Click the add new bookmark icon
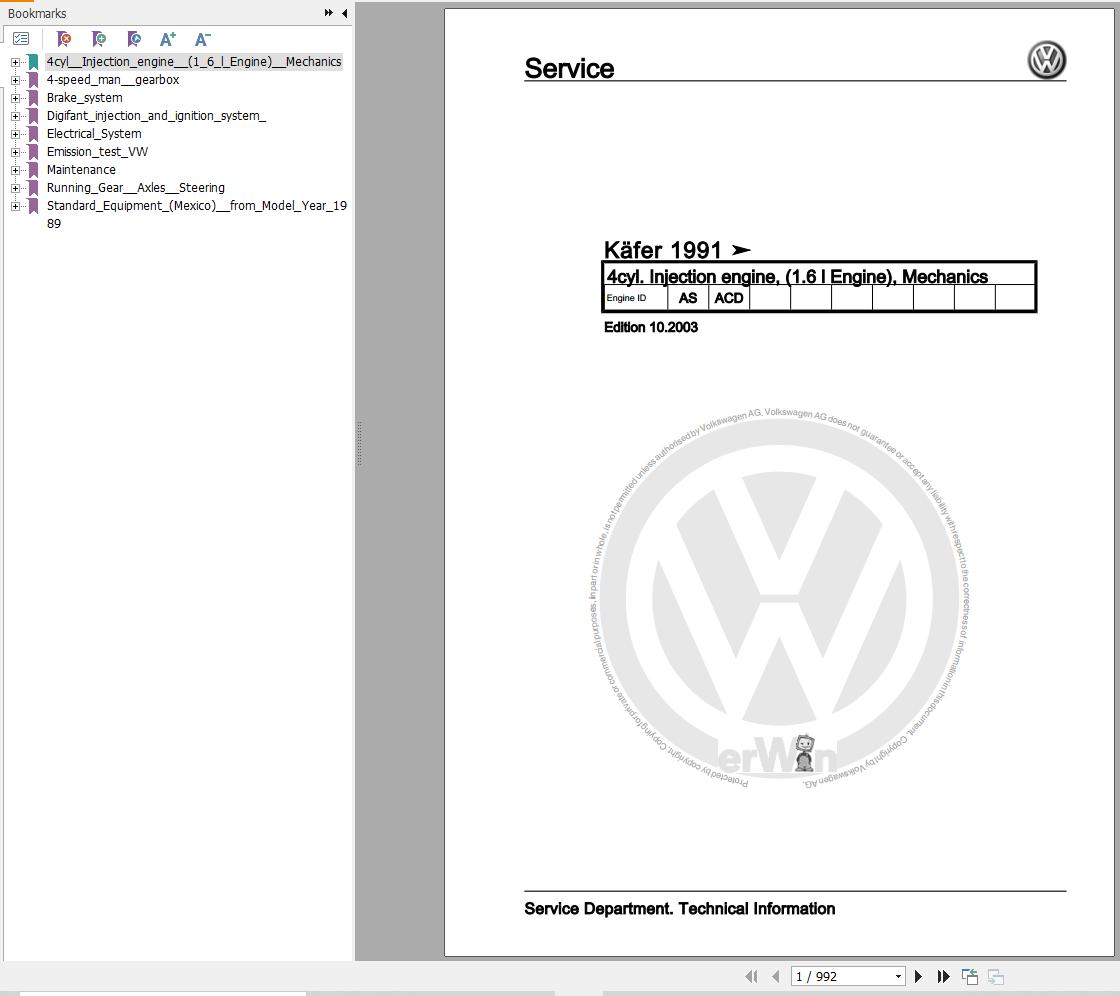The image size is (1120, 996). click(x=99, y=39)
